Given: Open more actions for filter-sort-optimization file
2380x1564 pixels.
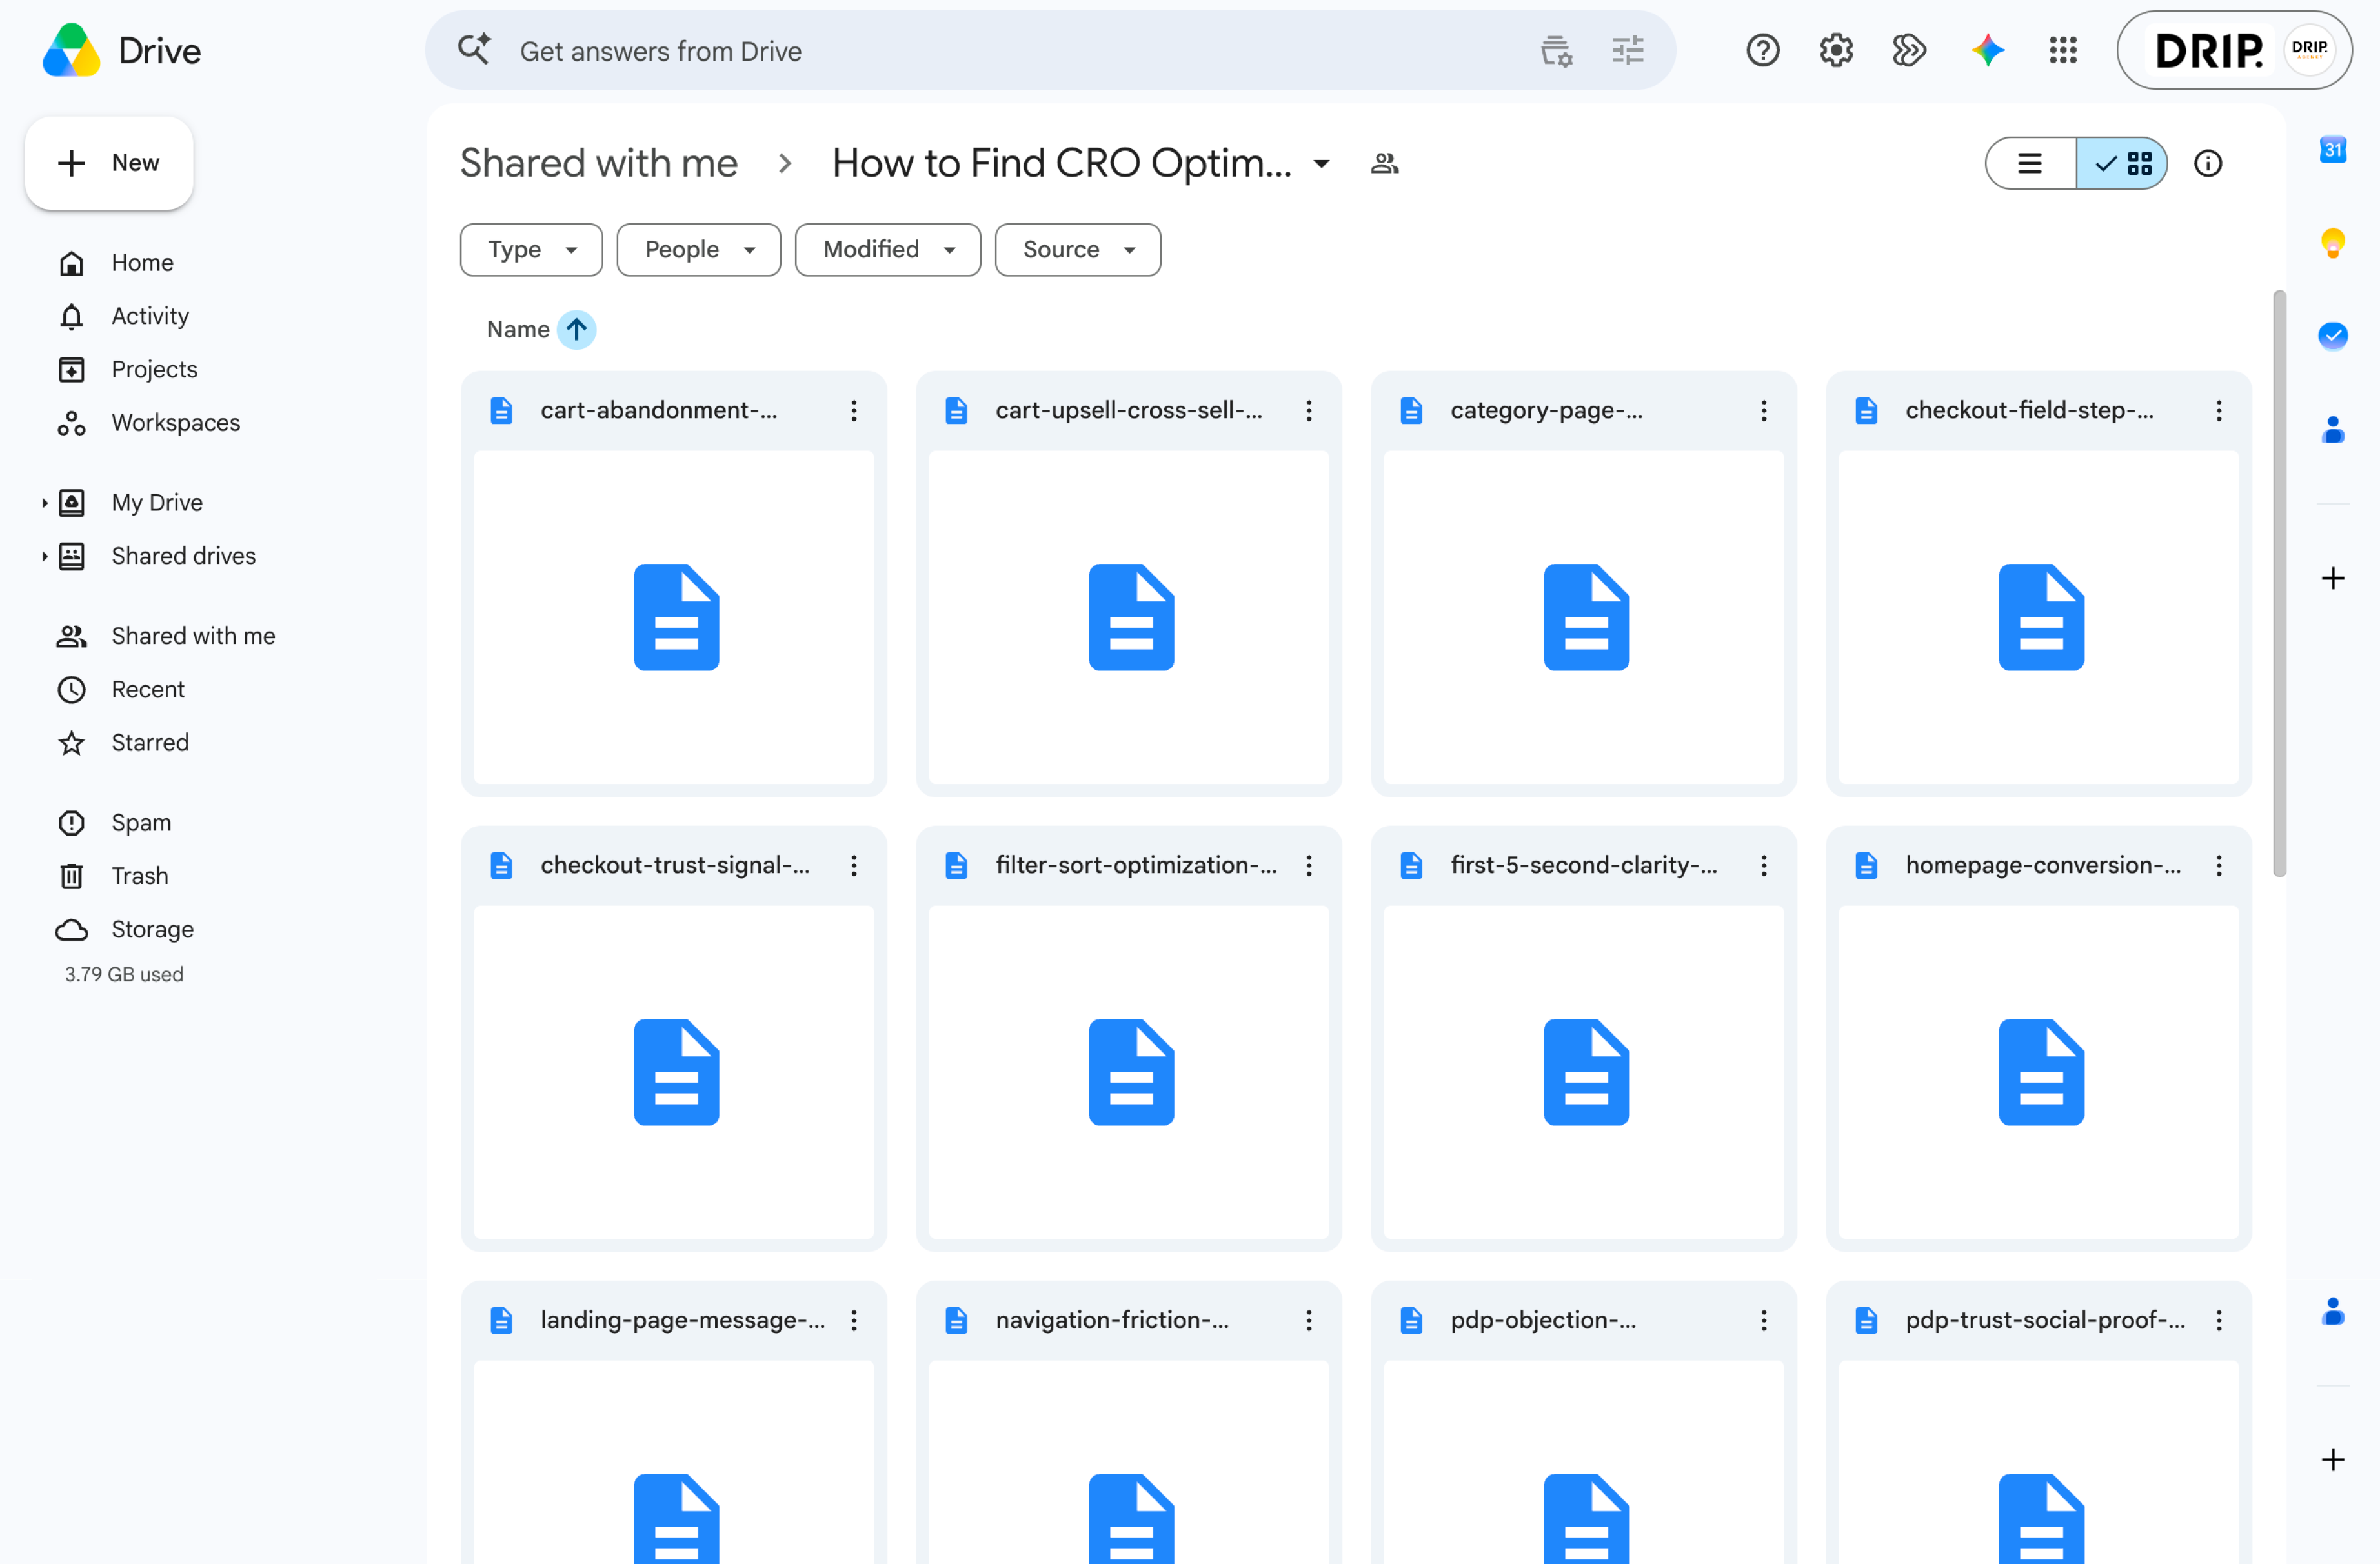Looking at the screenshot, I should point(1309,865).
